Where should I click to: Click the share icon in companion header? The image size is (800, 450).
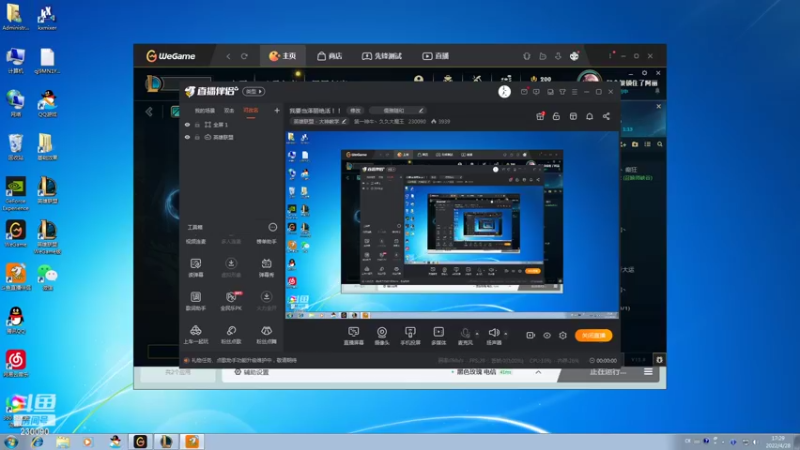click(606, 116)
